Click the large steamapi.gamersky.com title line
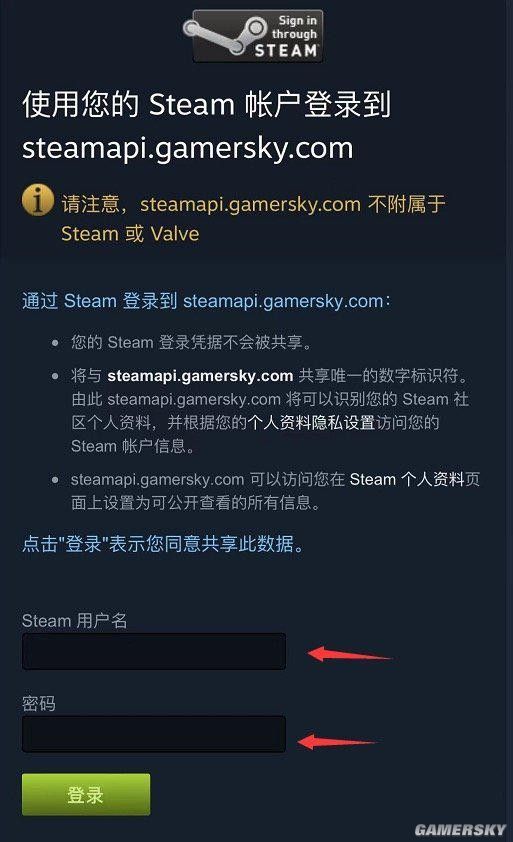Viewport: 513px width, 842px height. coord(187,148)
